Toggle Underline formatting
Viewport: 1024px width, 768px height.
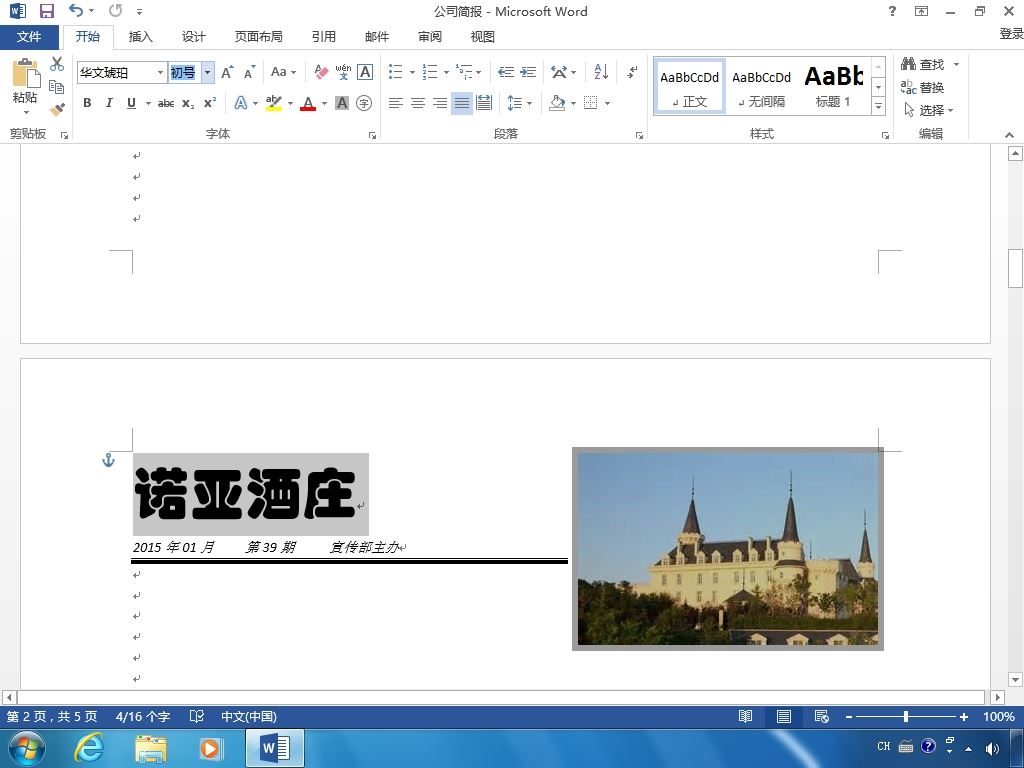(131, 103)
